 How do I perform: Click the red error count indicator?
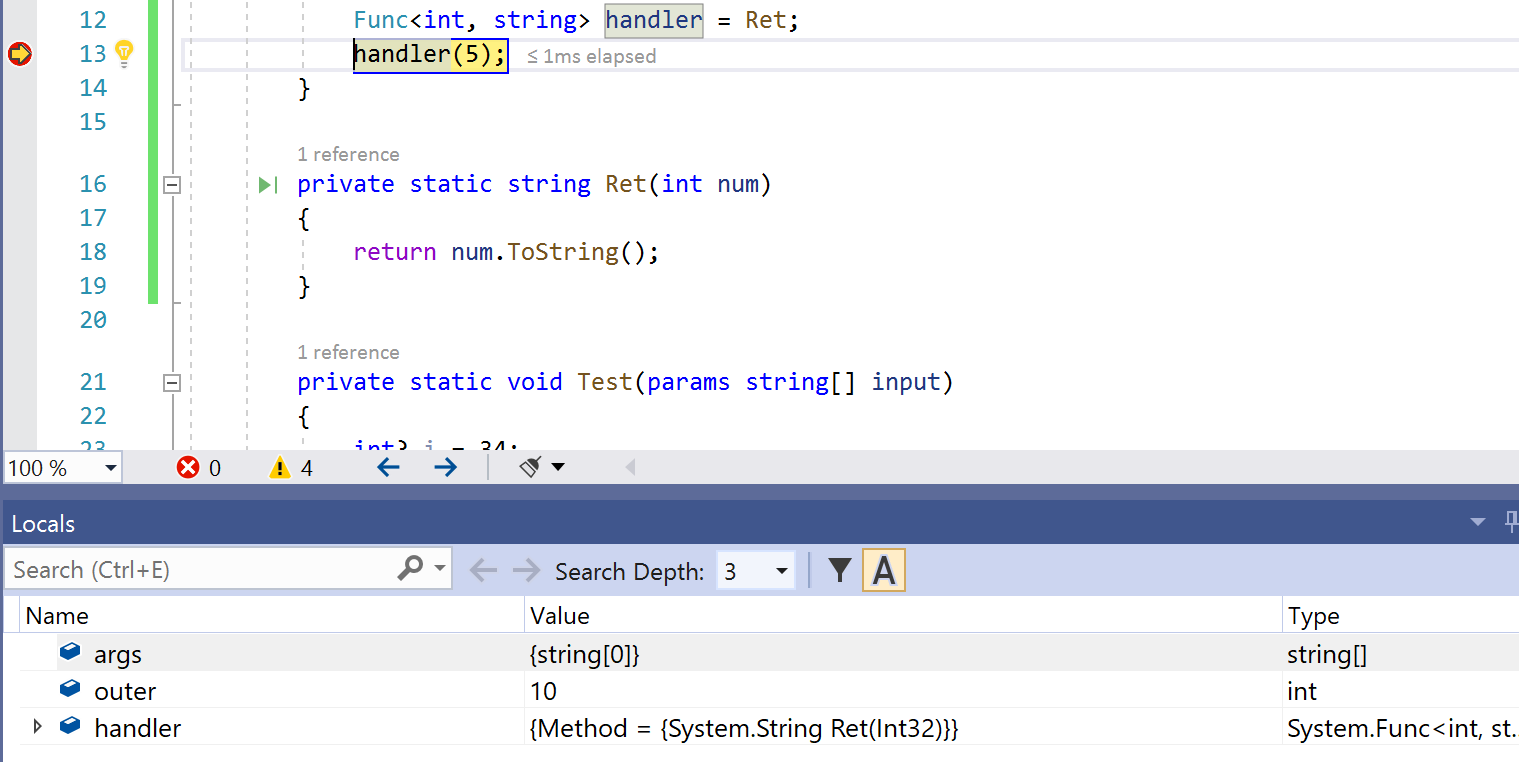199,467
